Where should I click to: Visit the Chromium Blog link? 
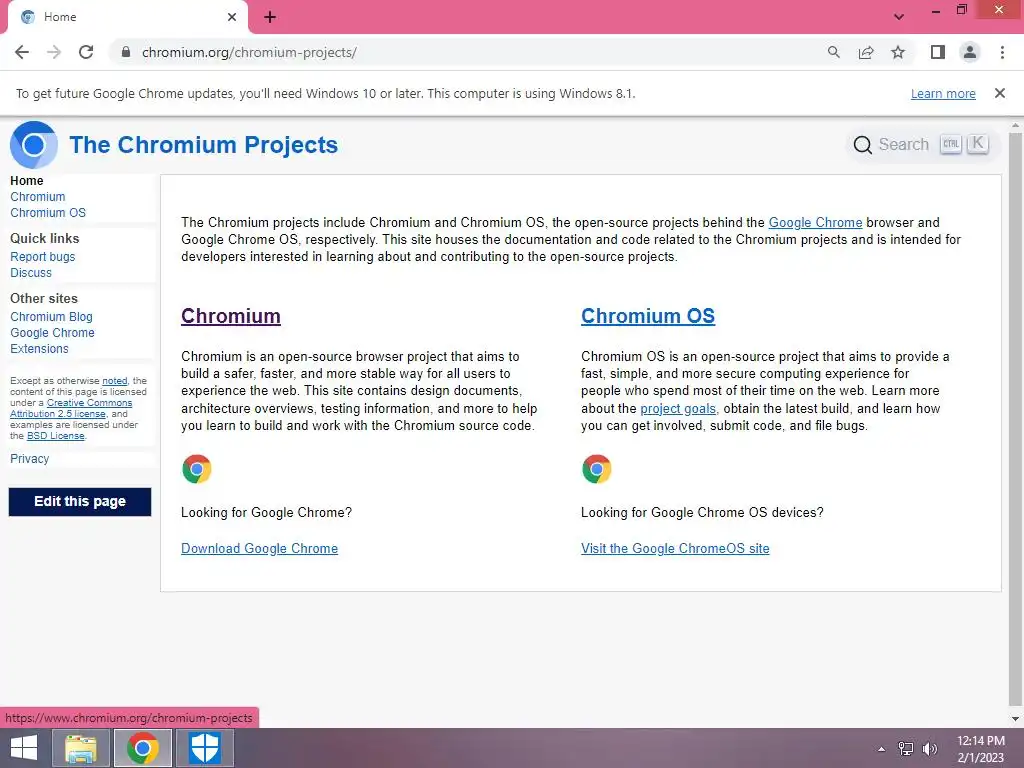point(51,317)
